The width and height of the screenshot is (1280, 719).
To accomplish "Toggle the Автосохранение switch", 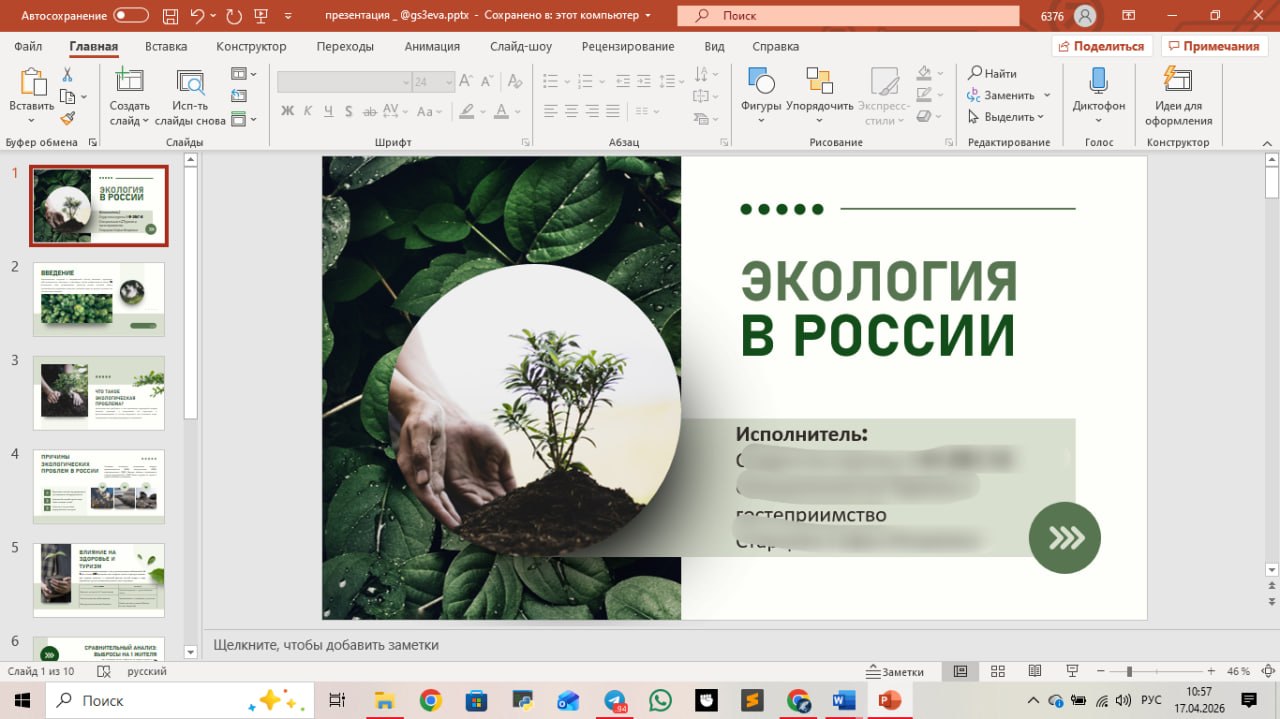I will tap(131, 15).
